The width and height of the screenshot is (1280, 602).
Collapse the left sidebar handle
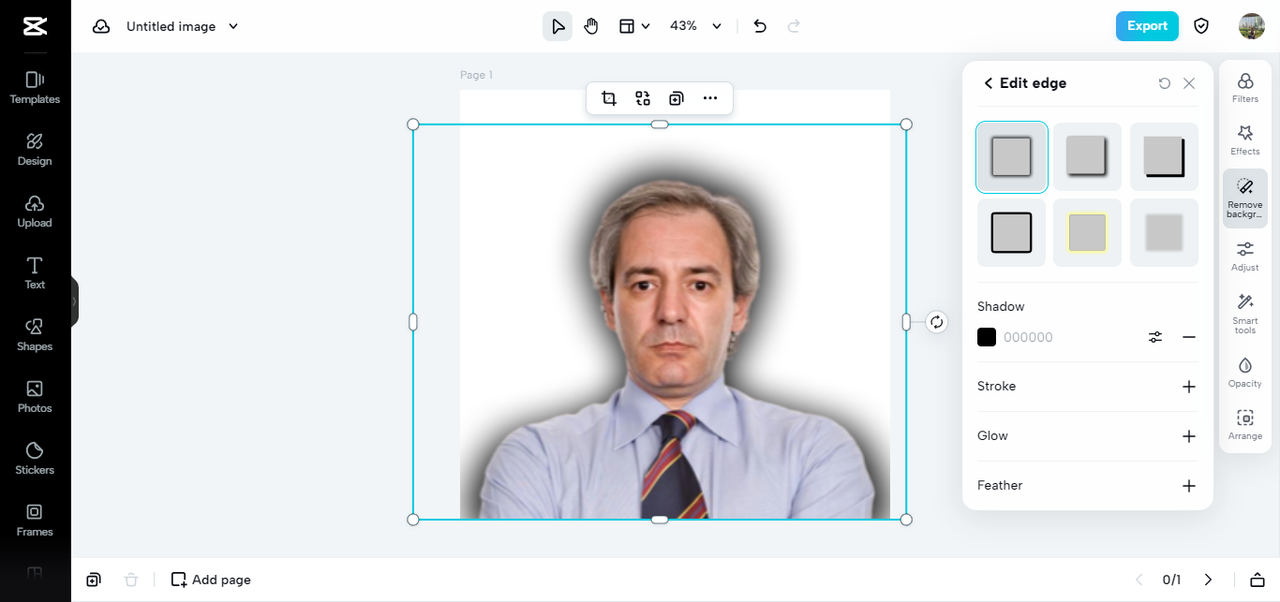[x=74, y=301]
